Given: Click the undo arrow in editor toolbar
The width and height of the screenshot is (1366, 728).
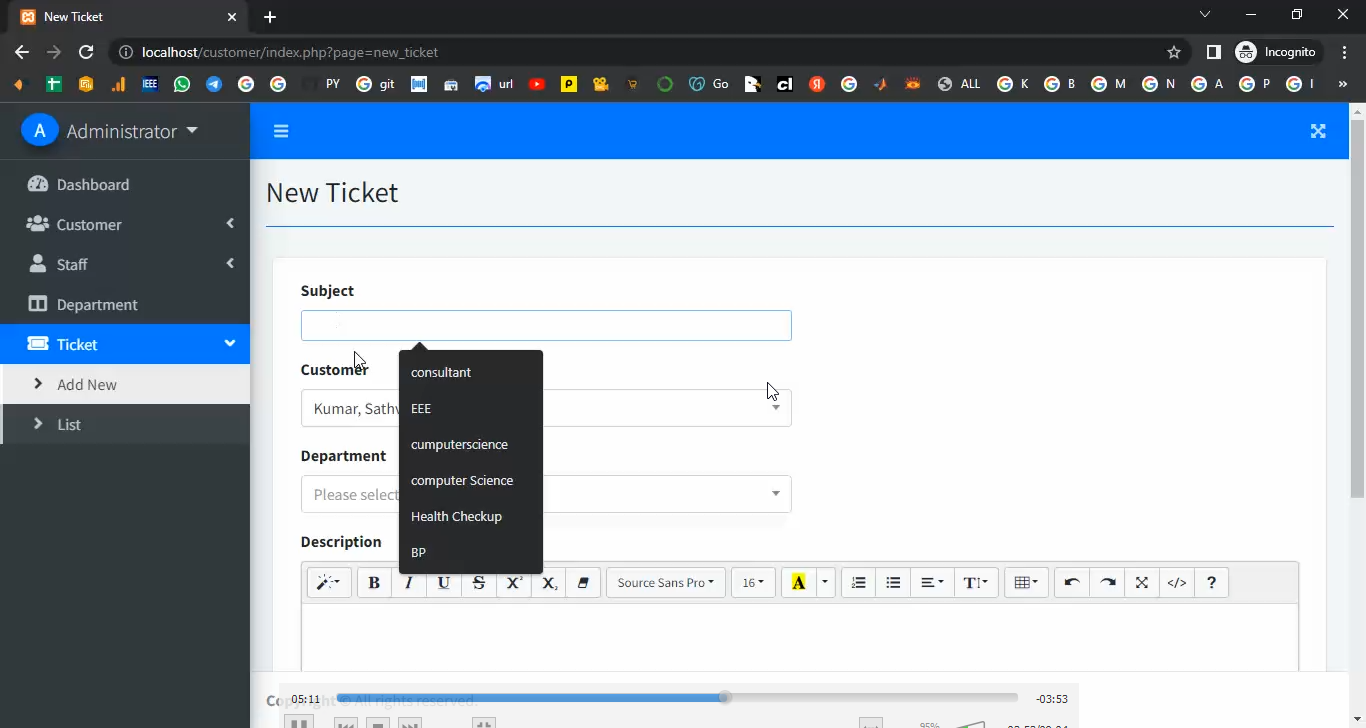Looking at the screenshot, I should pos(1072,583).
